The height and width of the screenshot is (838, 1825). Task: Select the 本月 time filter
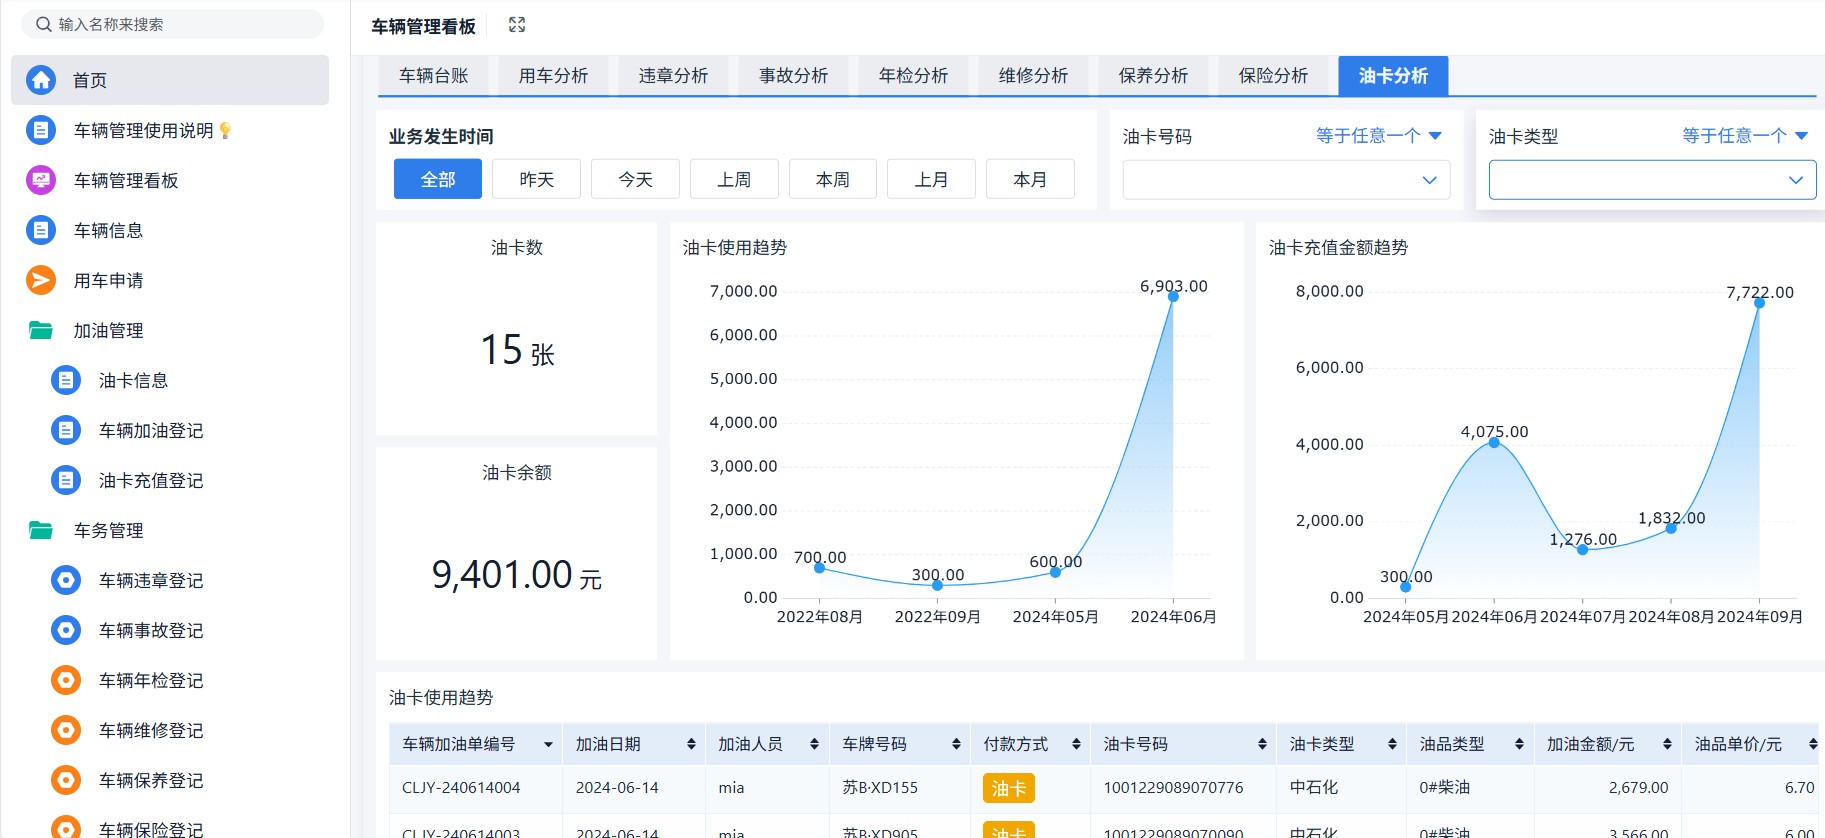(x=1030, y=179)
